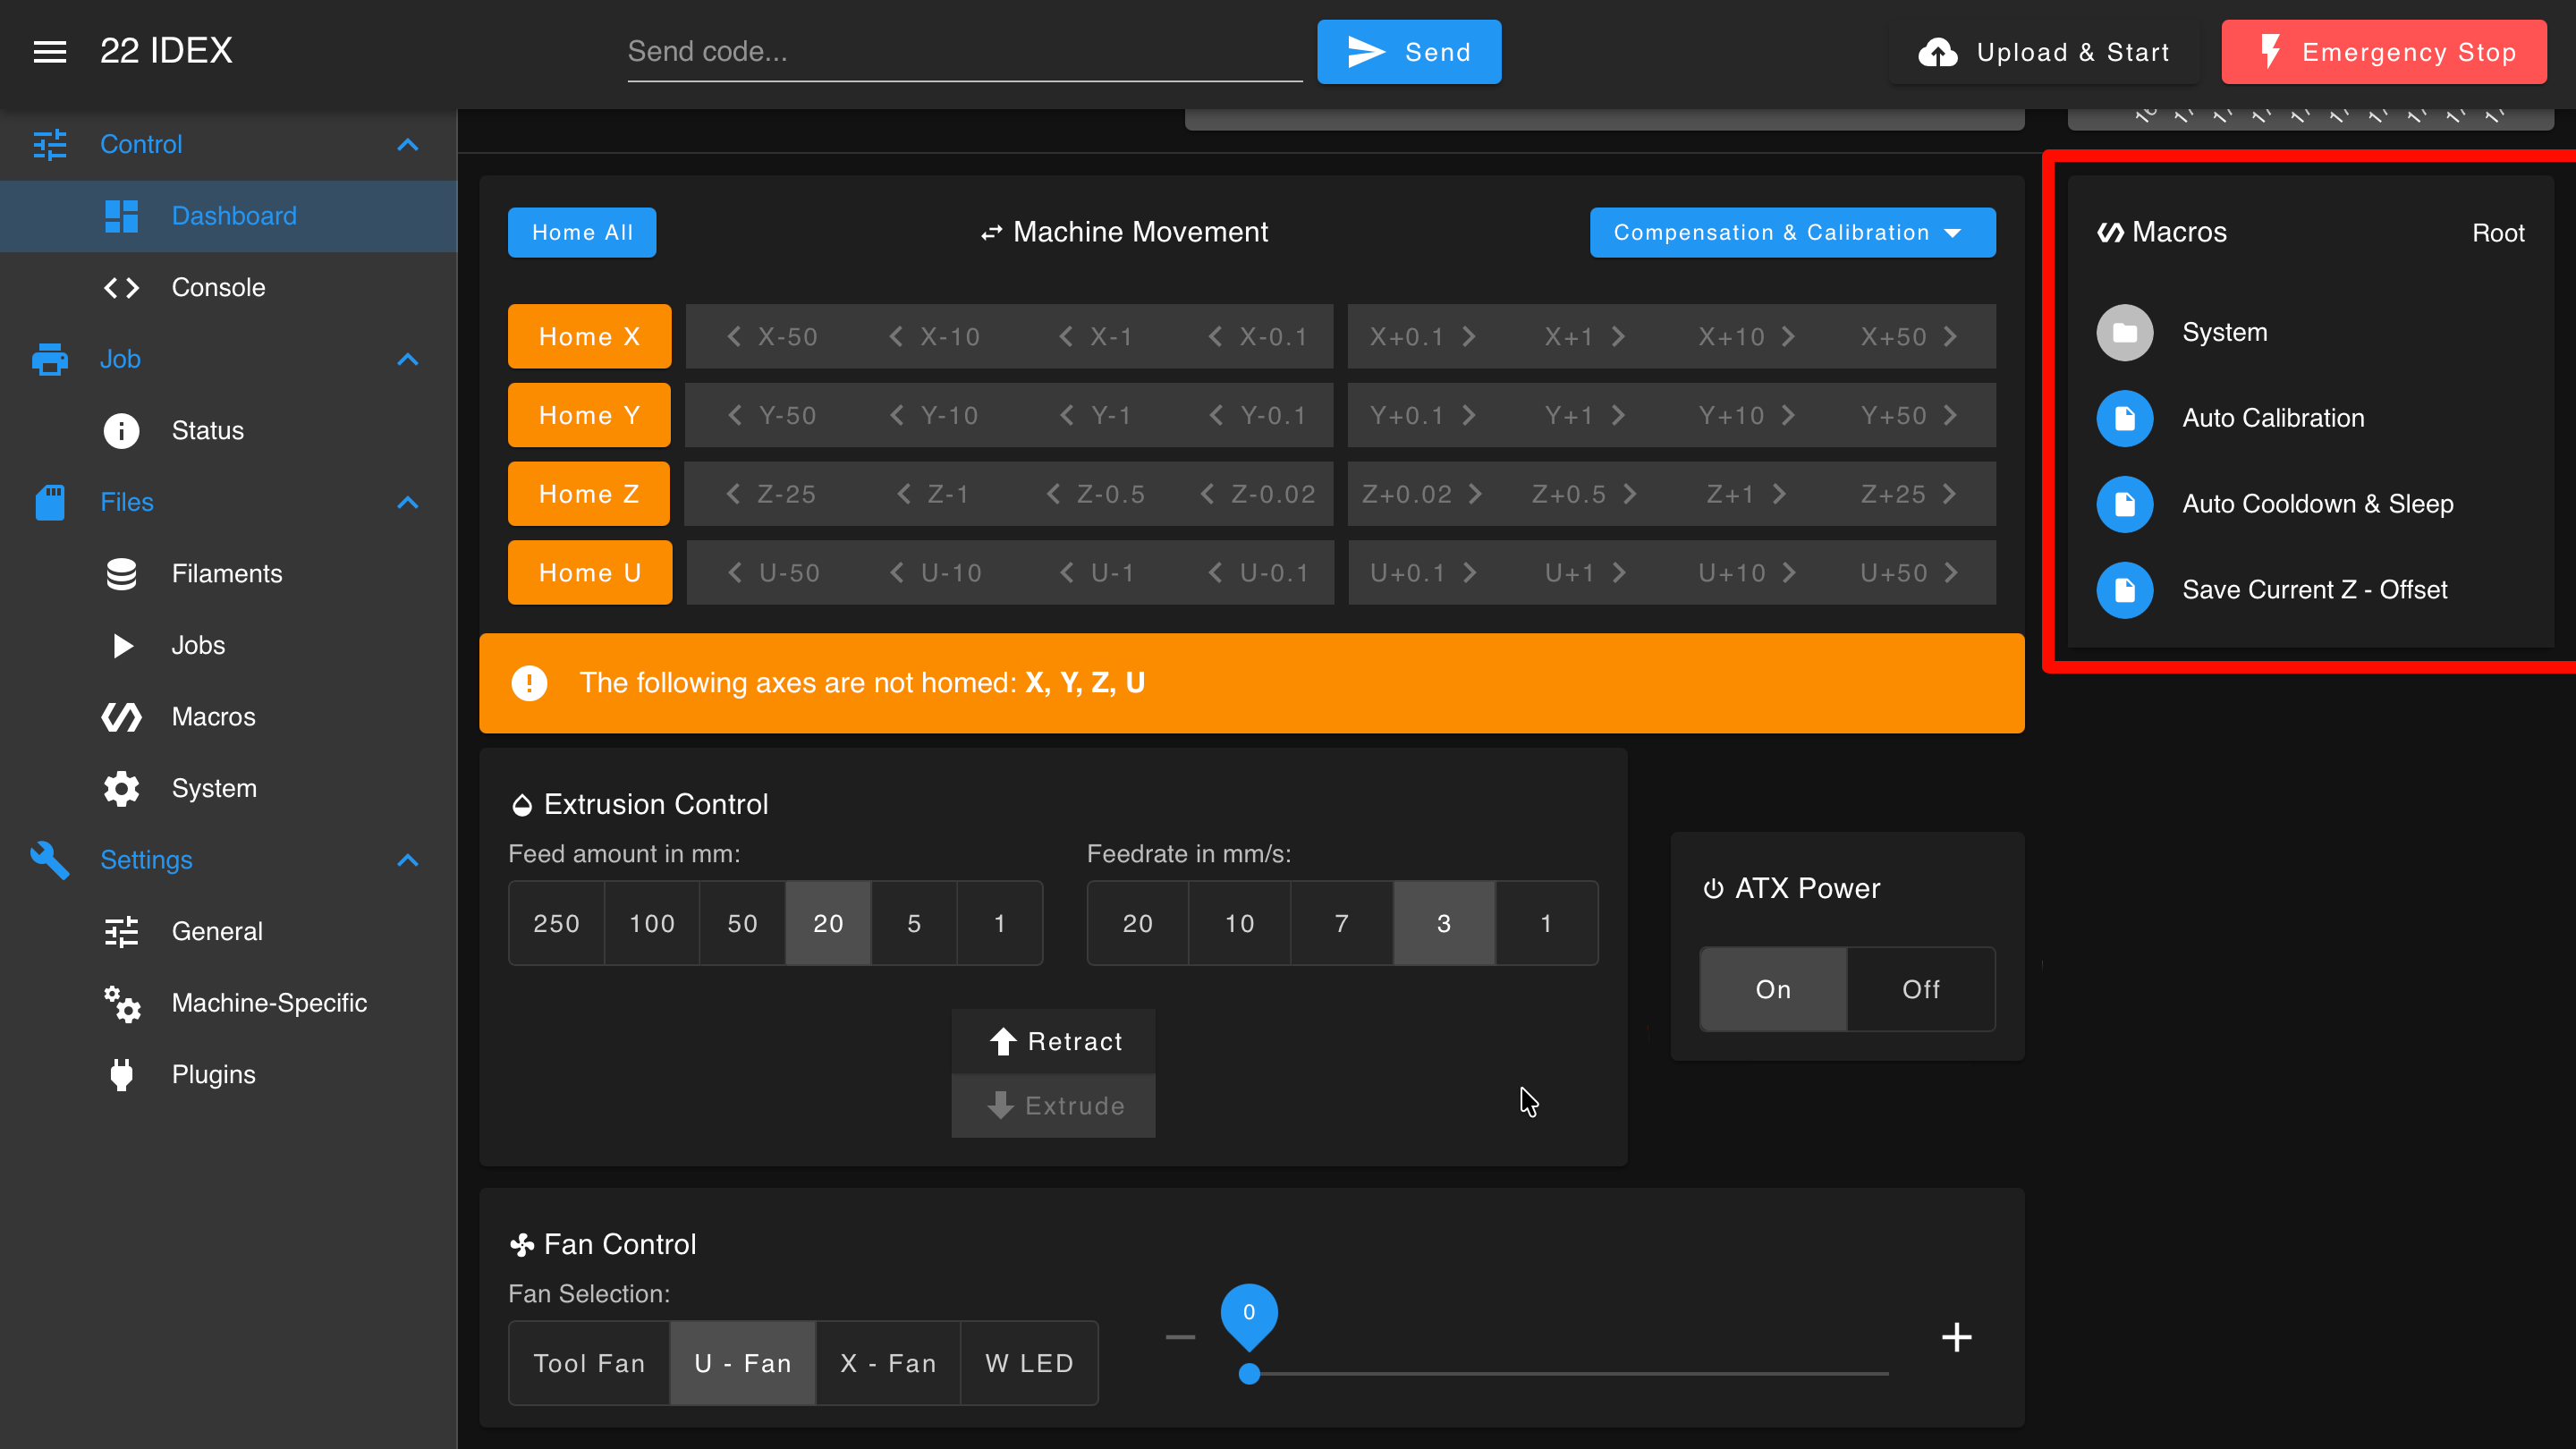Click the Upload & Start cloud icon
Screen dimensions: 2576x1449
pos(1937,52)
